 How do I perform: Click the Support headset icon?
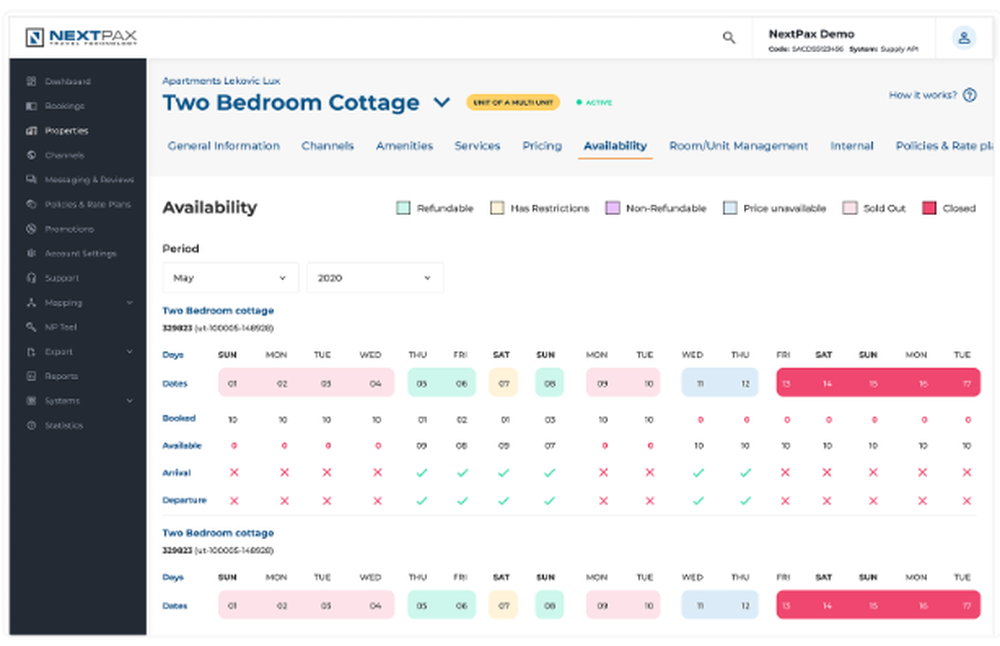click(32, 278)
